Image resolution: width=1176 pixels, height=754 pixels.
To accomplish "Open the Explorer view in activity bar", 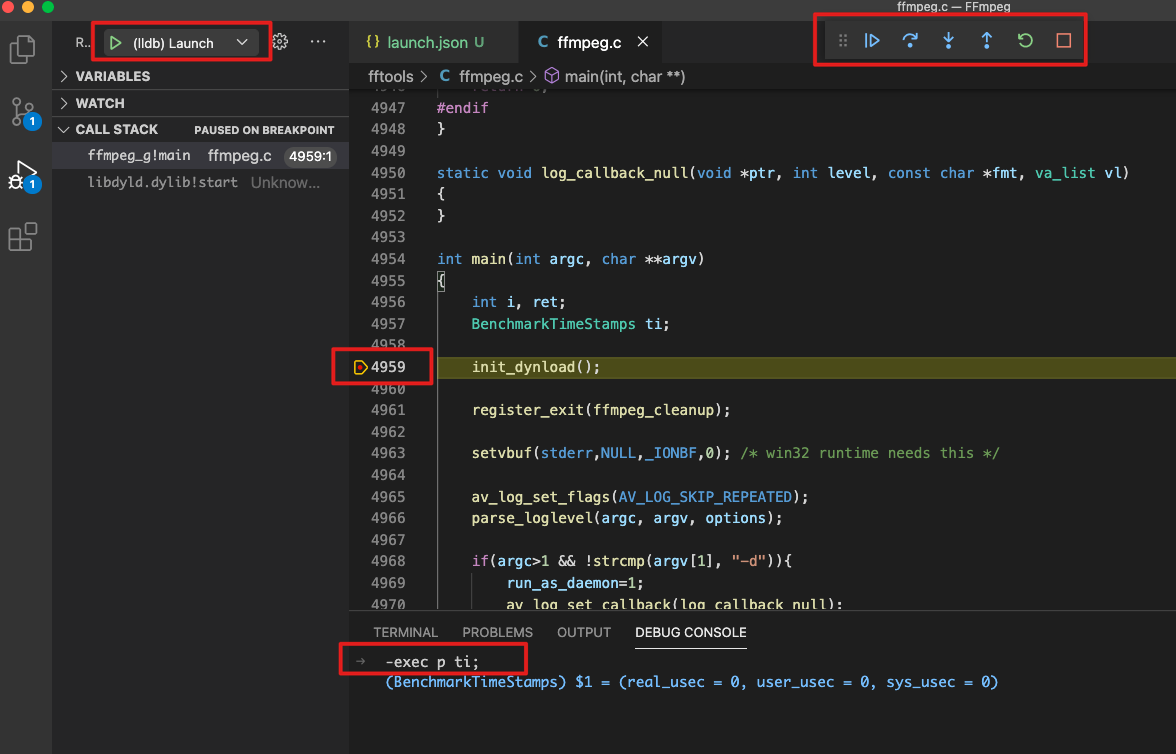I will pos(22,50).
